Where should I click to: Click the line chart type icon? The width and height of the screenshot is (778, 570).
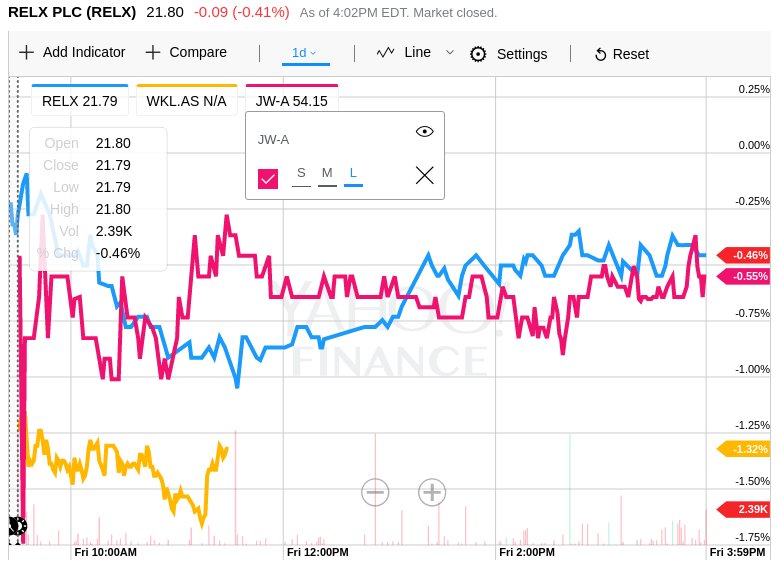386,52
